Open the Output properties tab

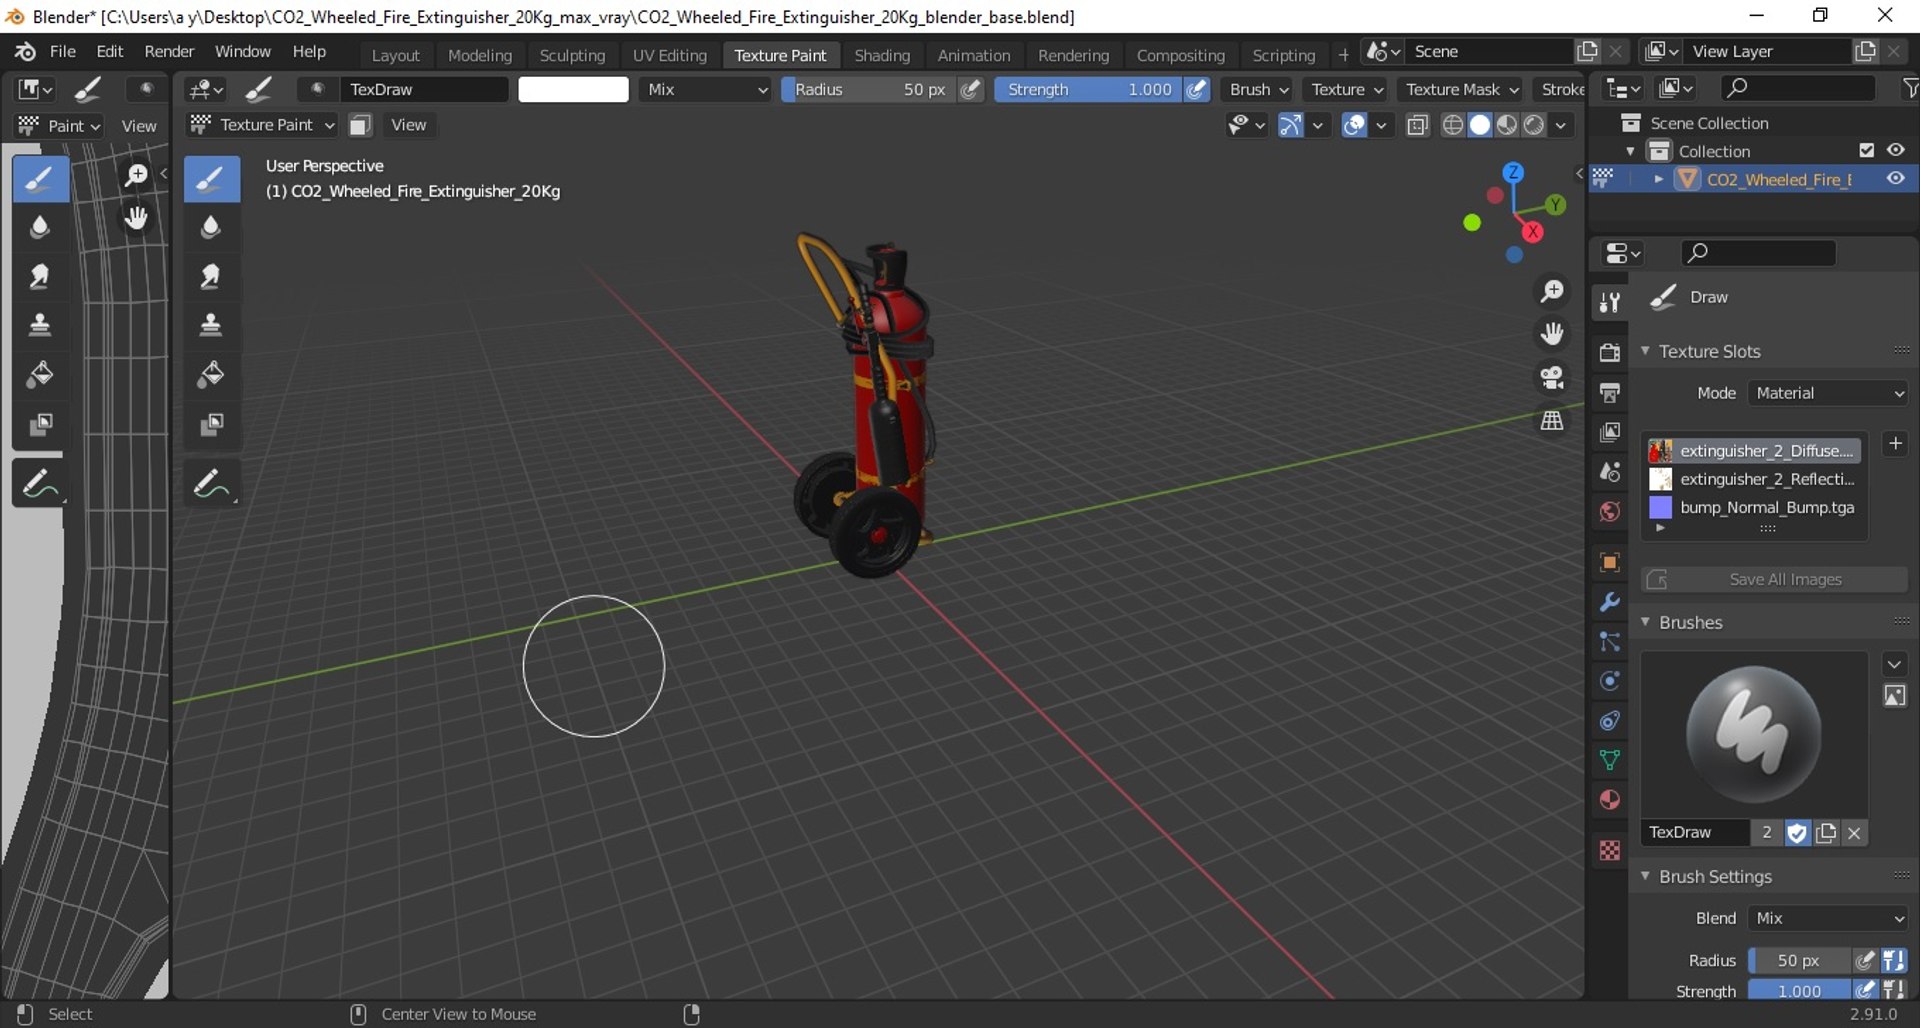click(x=1610, y=392)
